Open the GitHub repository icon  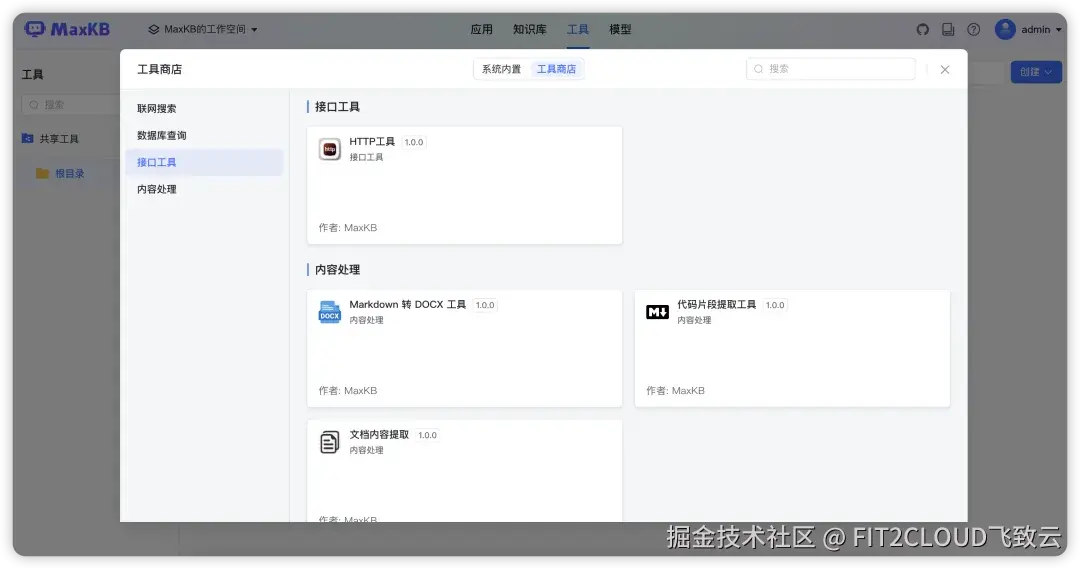(922, 30)
